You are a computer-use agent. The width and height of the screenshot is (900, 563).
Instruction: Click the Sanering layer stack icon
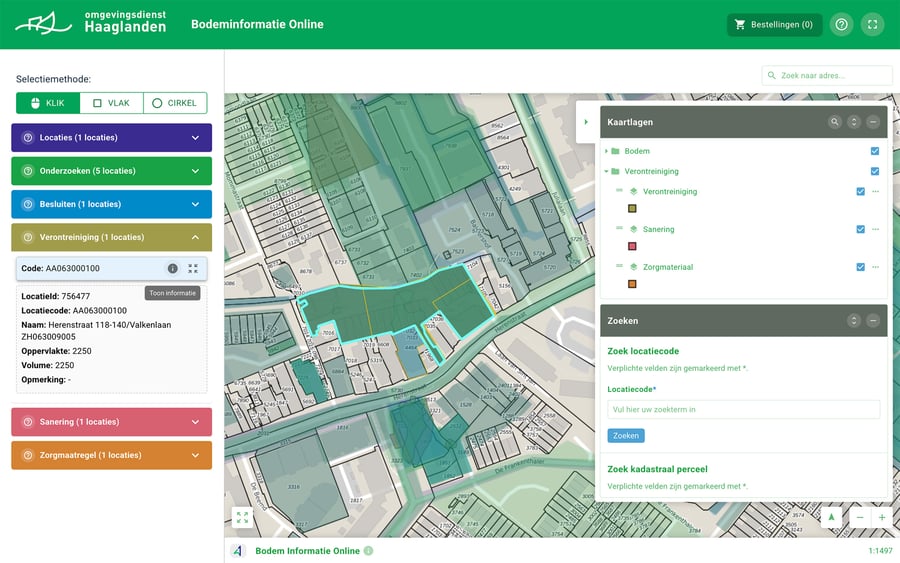tap(634, 229)
